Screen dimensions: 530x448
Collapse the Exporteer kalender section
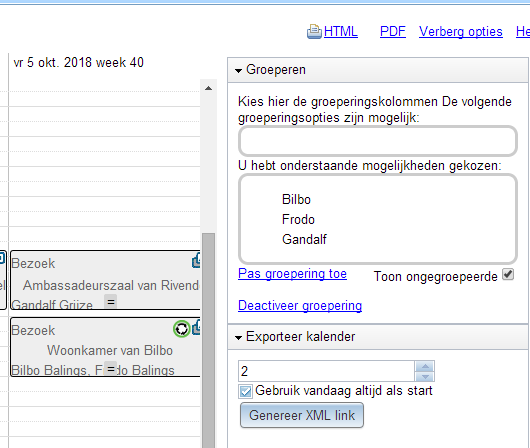238,337
